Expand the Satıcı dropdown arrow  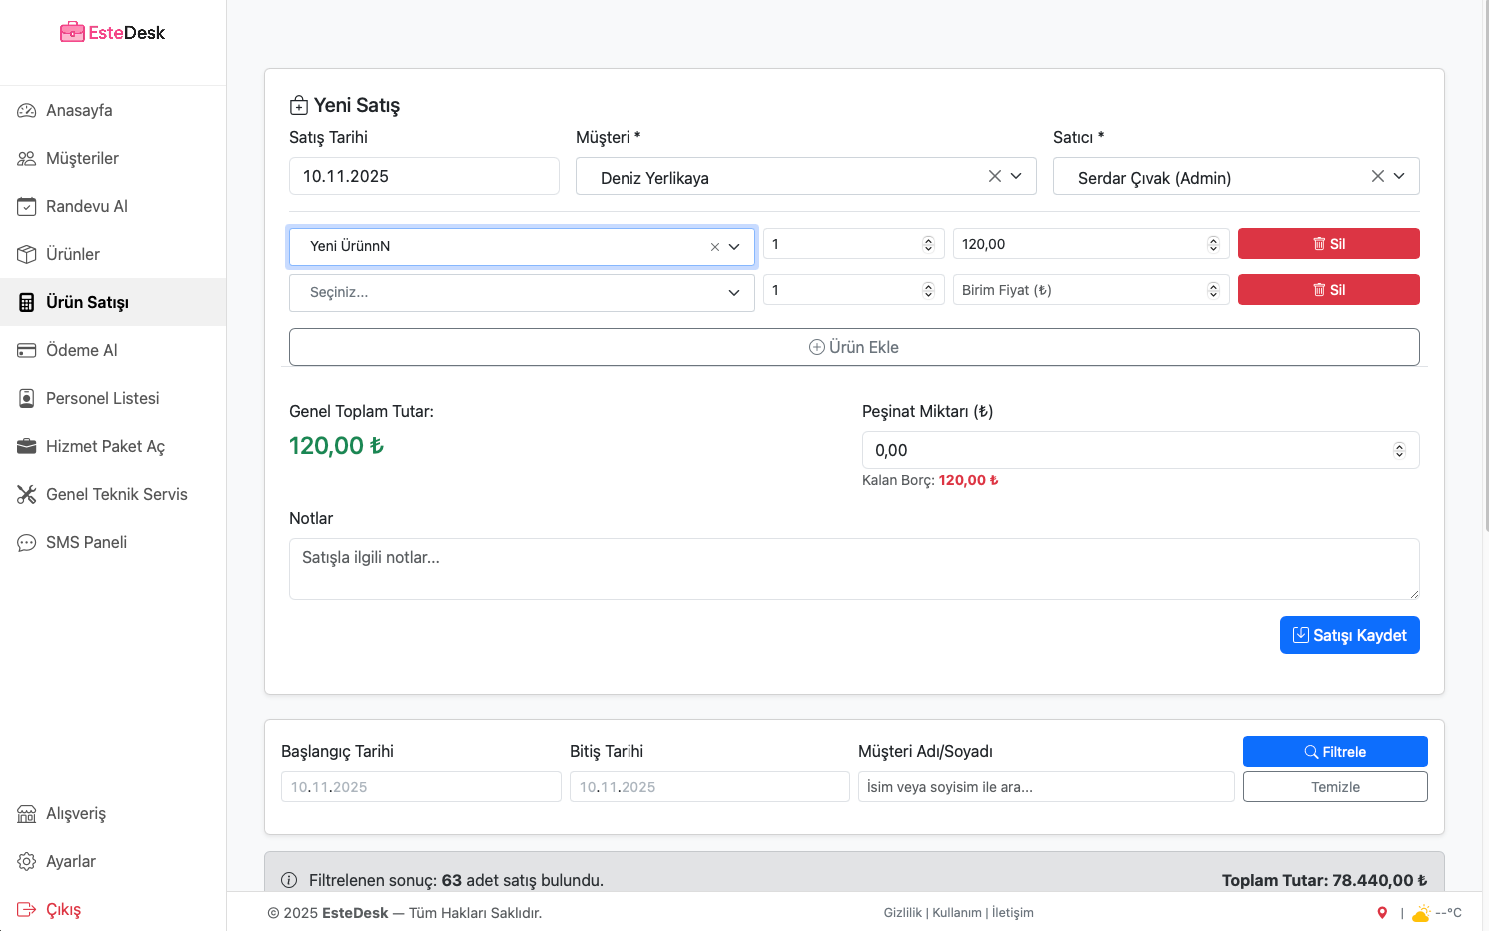point(1399,176)
